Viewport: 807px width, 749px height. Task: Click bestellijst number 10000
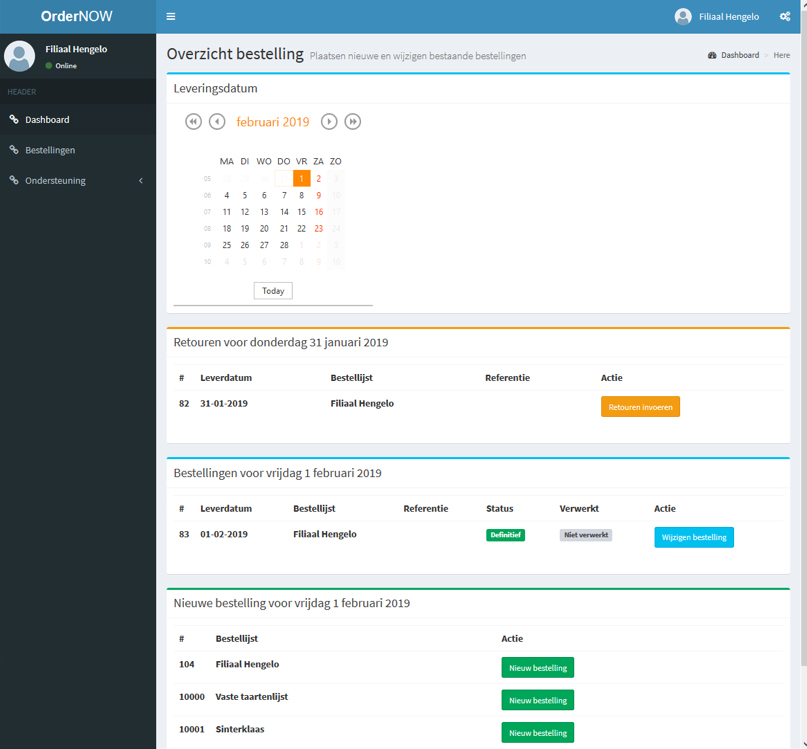pyautogui.click(x=191, y=697)
